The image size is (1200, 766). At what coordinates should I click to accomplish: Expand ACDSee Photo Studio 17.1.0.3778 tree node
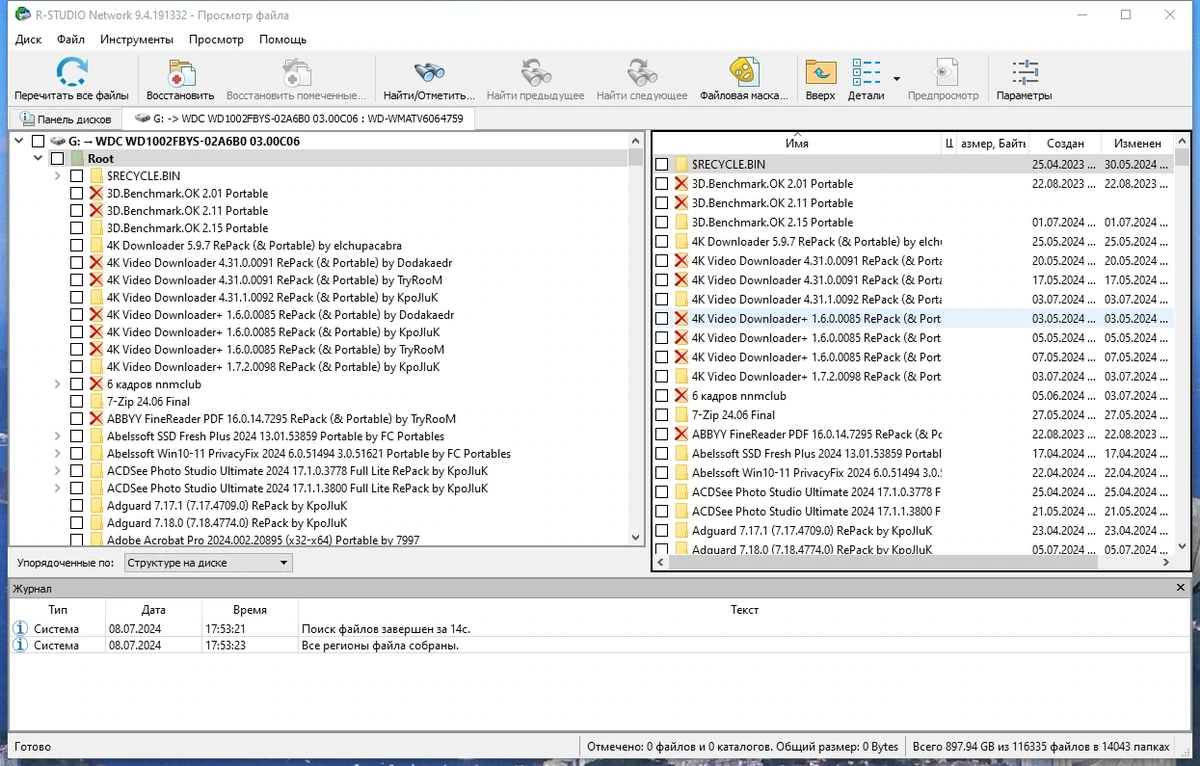(x=57, y=471)
